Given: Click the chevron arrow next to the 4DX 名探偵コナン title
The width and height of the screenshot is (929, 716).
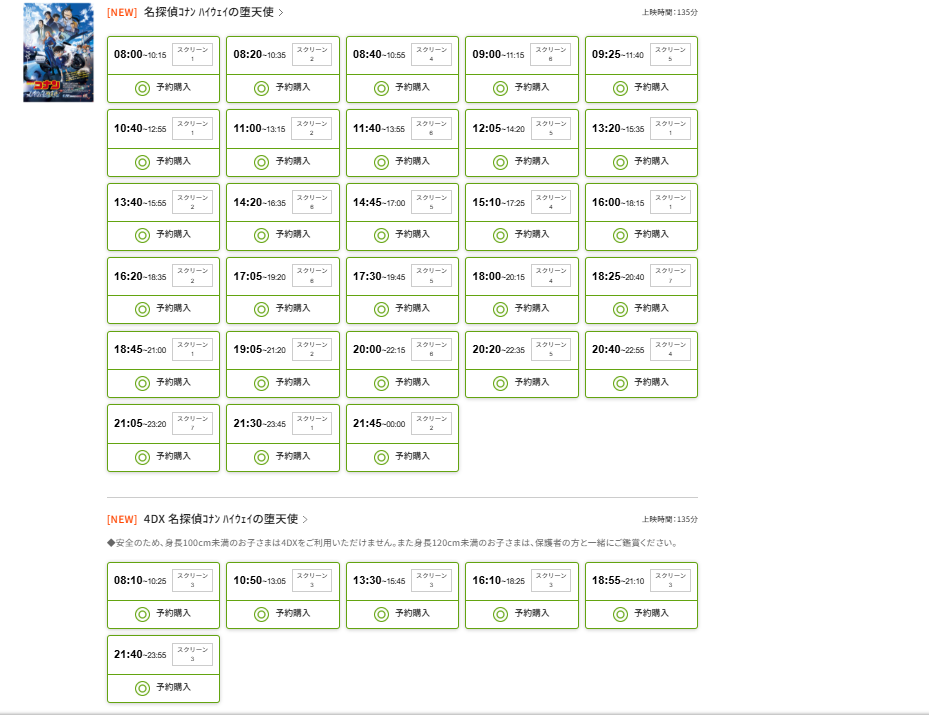Looking at the screenshot, I should tap(305, 520).
